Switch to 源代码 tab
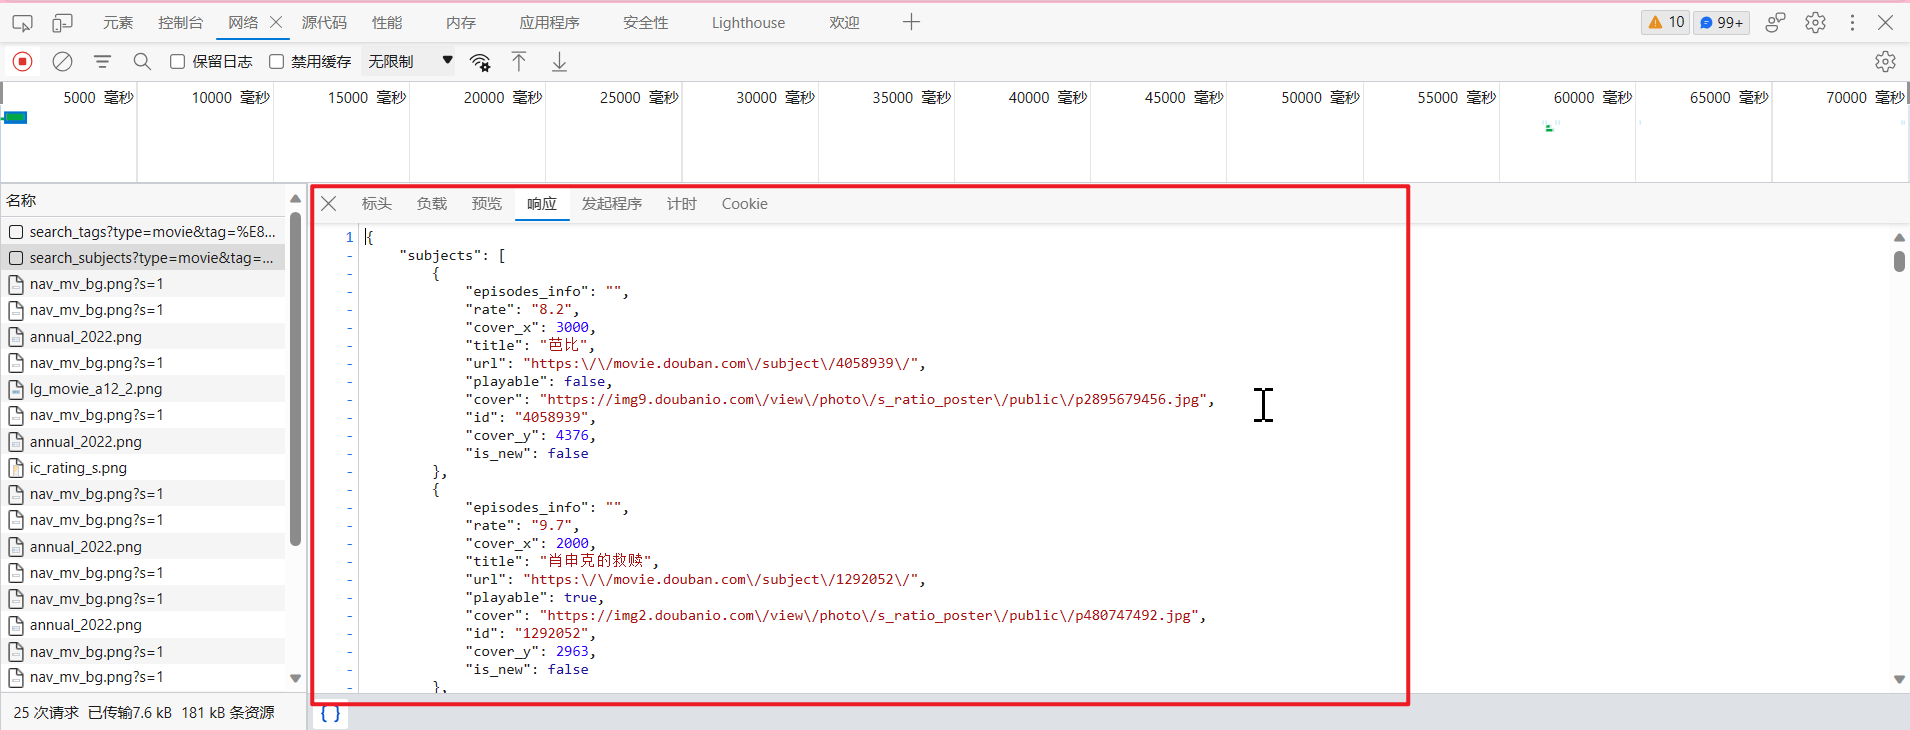The image size is (1910, 730). [324, 22]
